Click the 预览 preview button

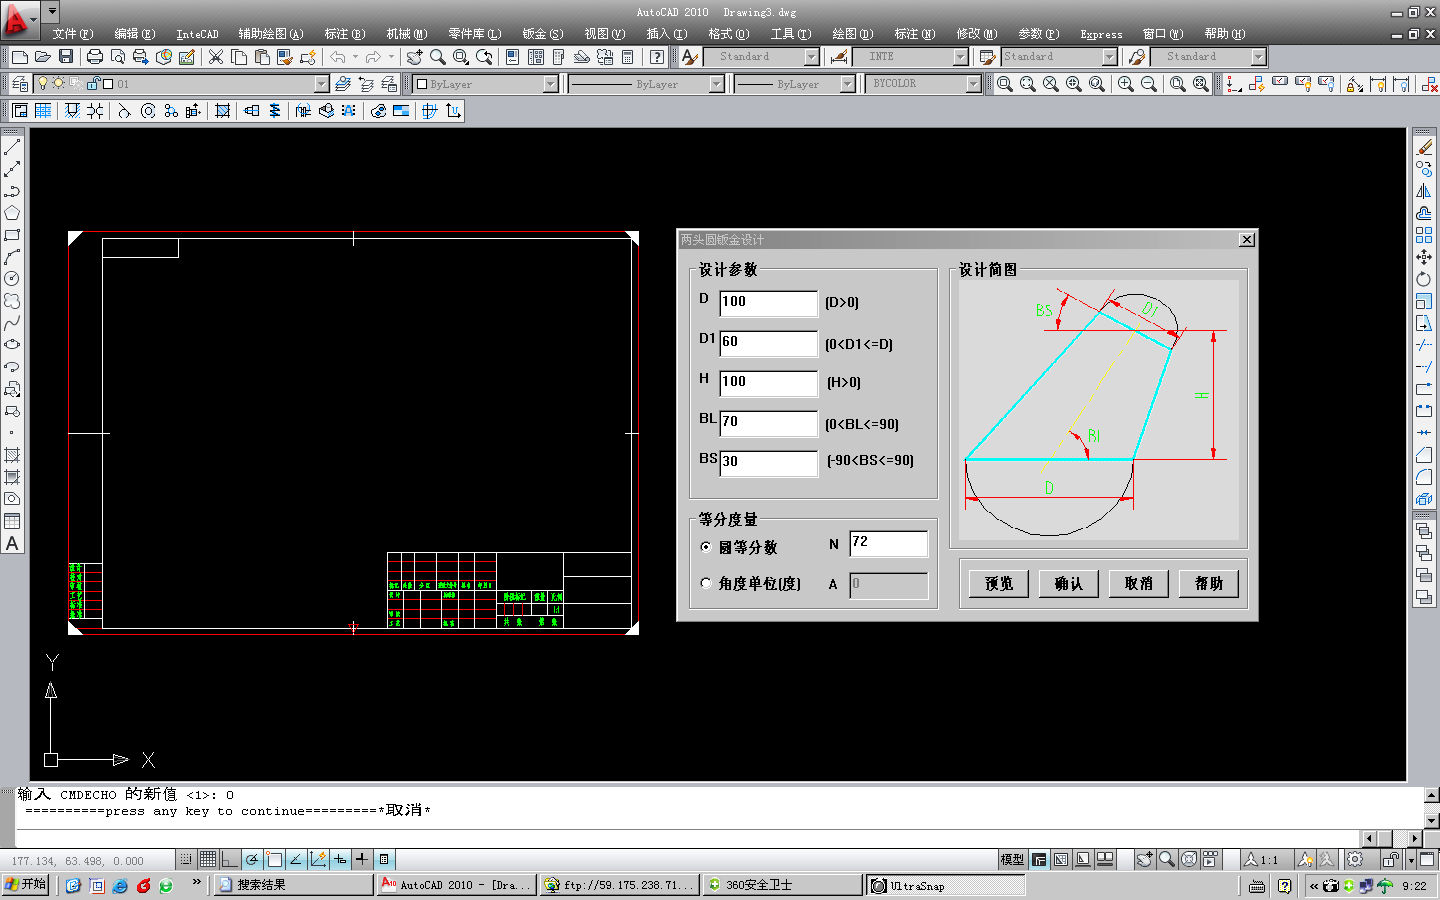pos(999,583)
